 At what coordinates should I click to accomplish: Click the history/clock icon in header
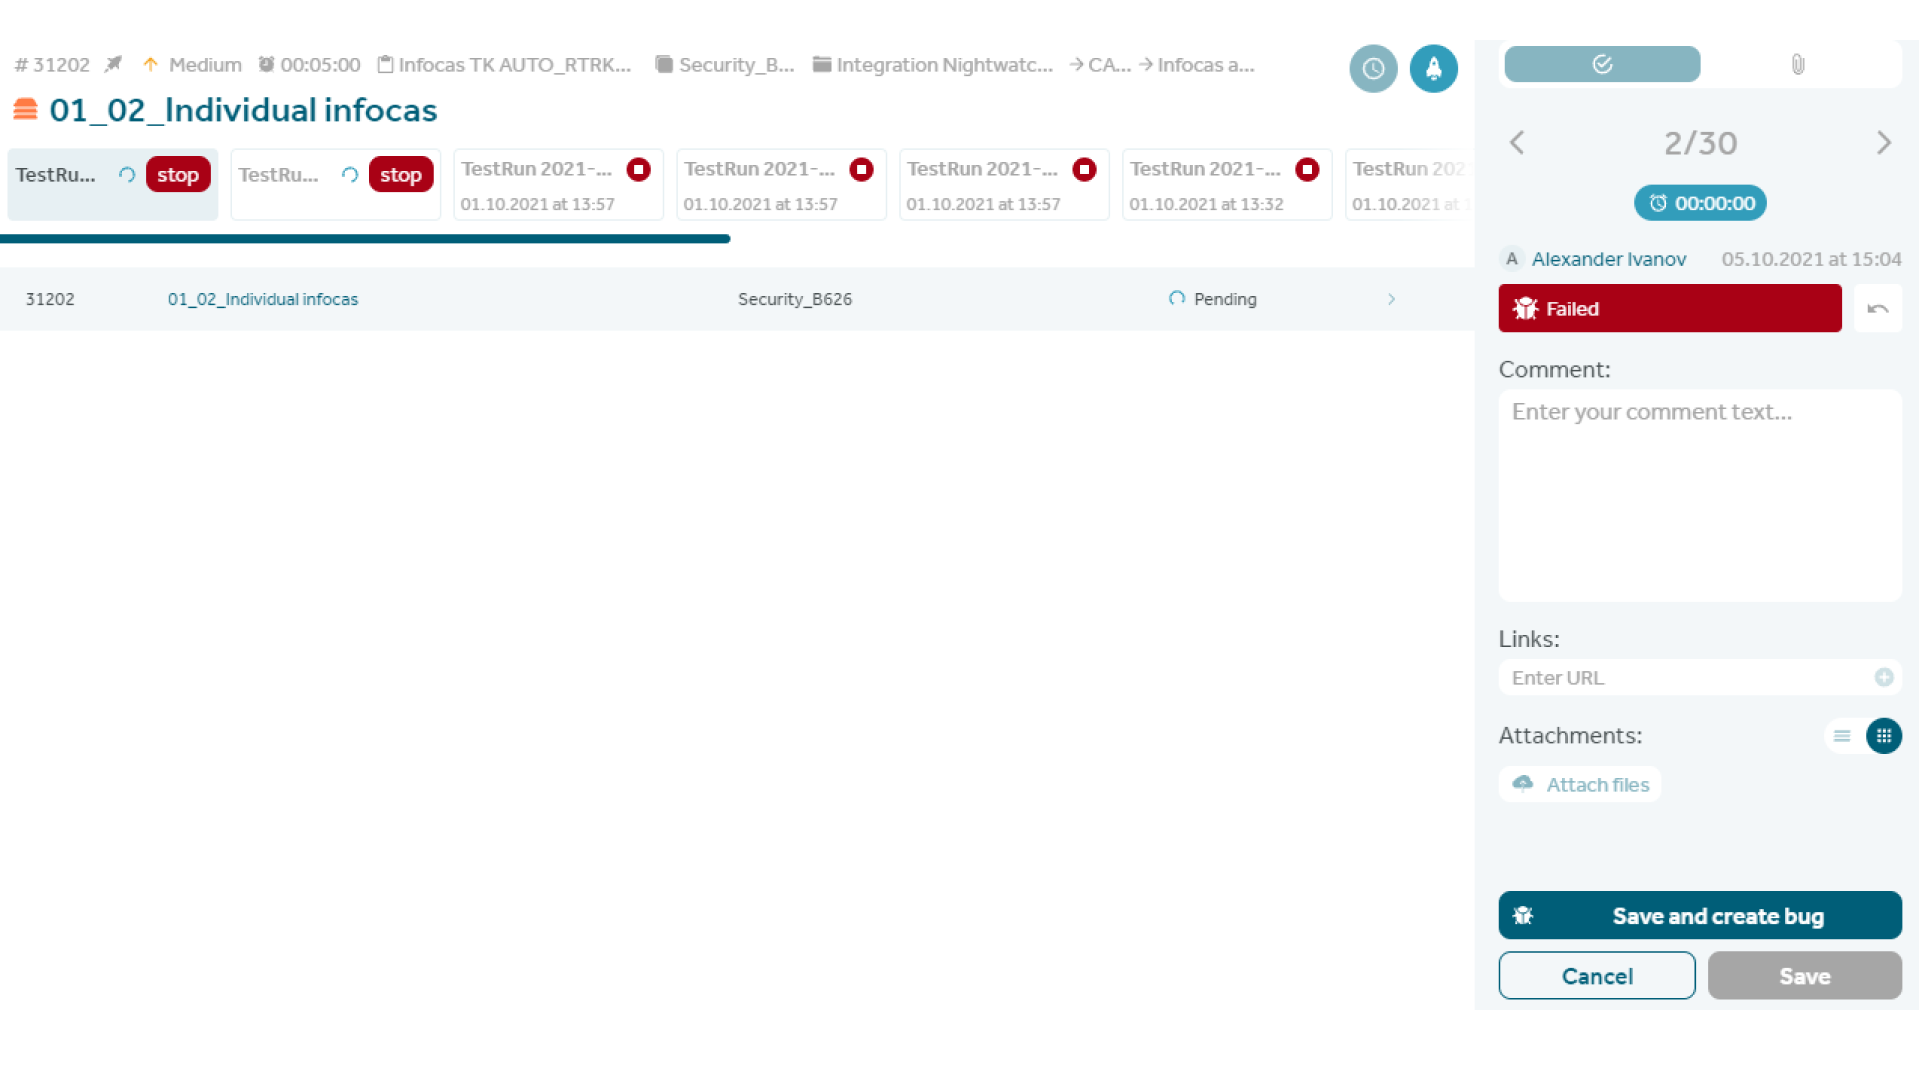click(1374, 67)
